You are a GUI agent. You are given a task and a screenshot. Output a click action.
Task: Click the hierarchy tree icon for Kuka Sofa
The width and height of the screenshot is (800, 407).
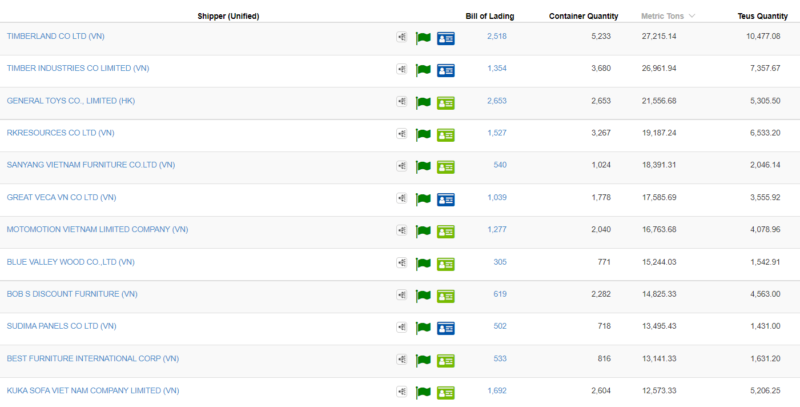pyautogui.click(x=401, y=392)
